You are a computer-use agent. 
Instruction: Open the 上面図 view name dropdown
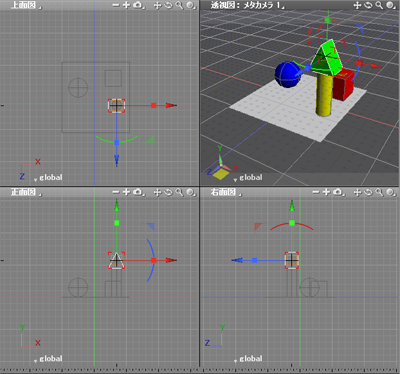click(x=27, y=5)
